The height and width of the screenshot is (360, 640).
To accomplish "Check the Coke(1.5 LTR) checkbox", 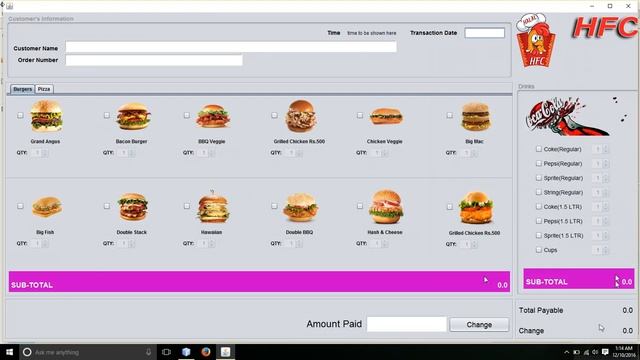I will (x=539, y=207).
